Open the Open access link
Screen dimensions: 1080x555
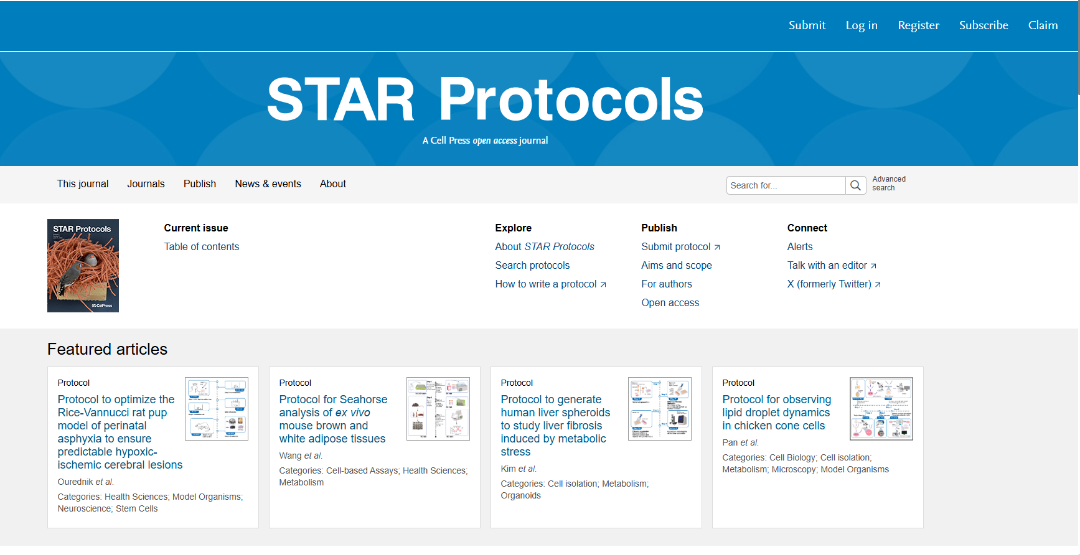point(670,302)
